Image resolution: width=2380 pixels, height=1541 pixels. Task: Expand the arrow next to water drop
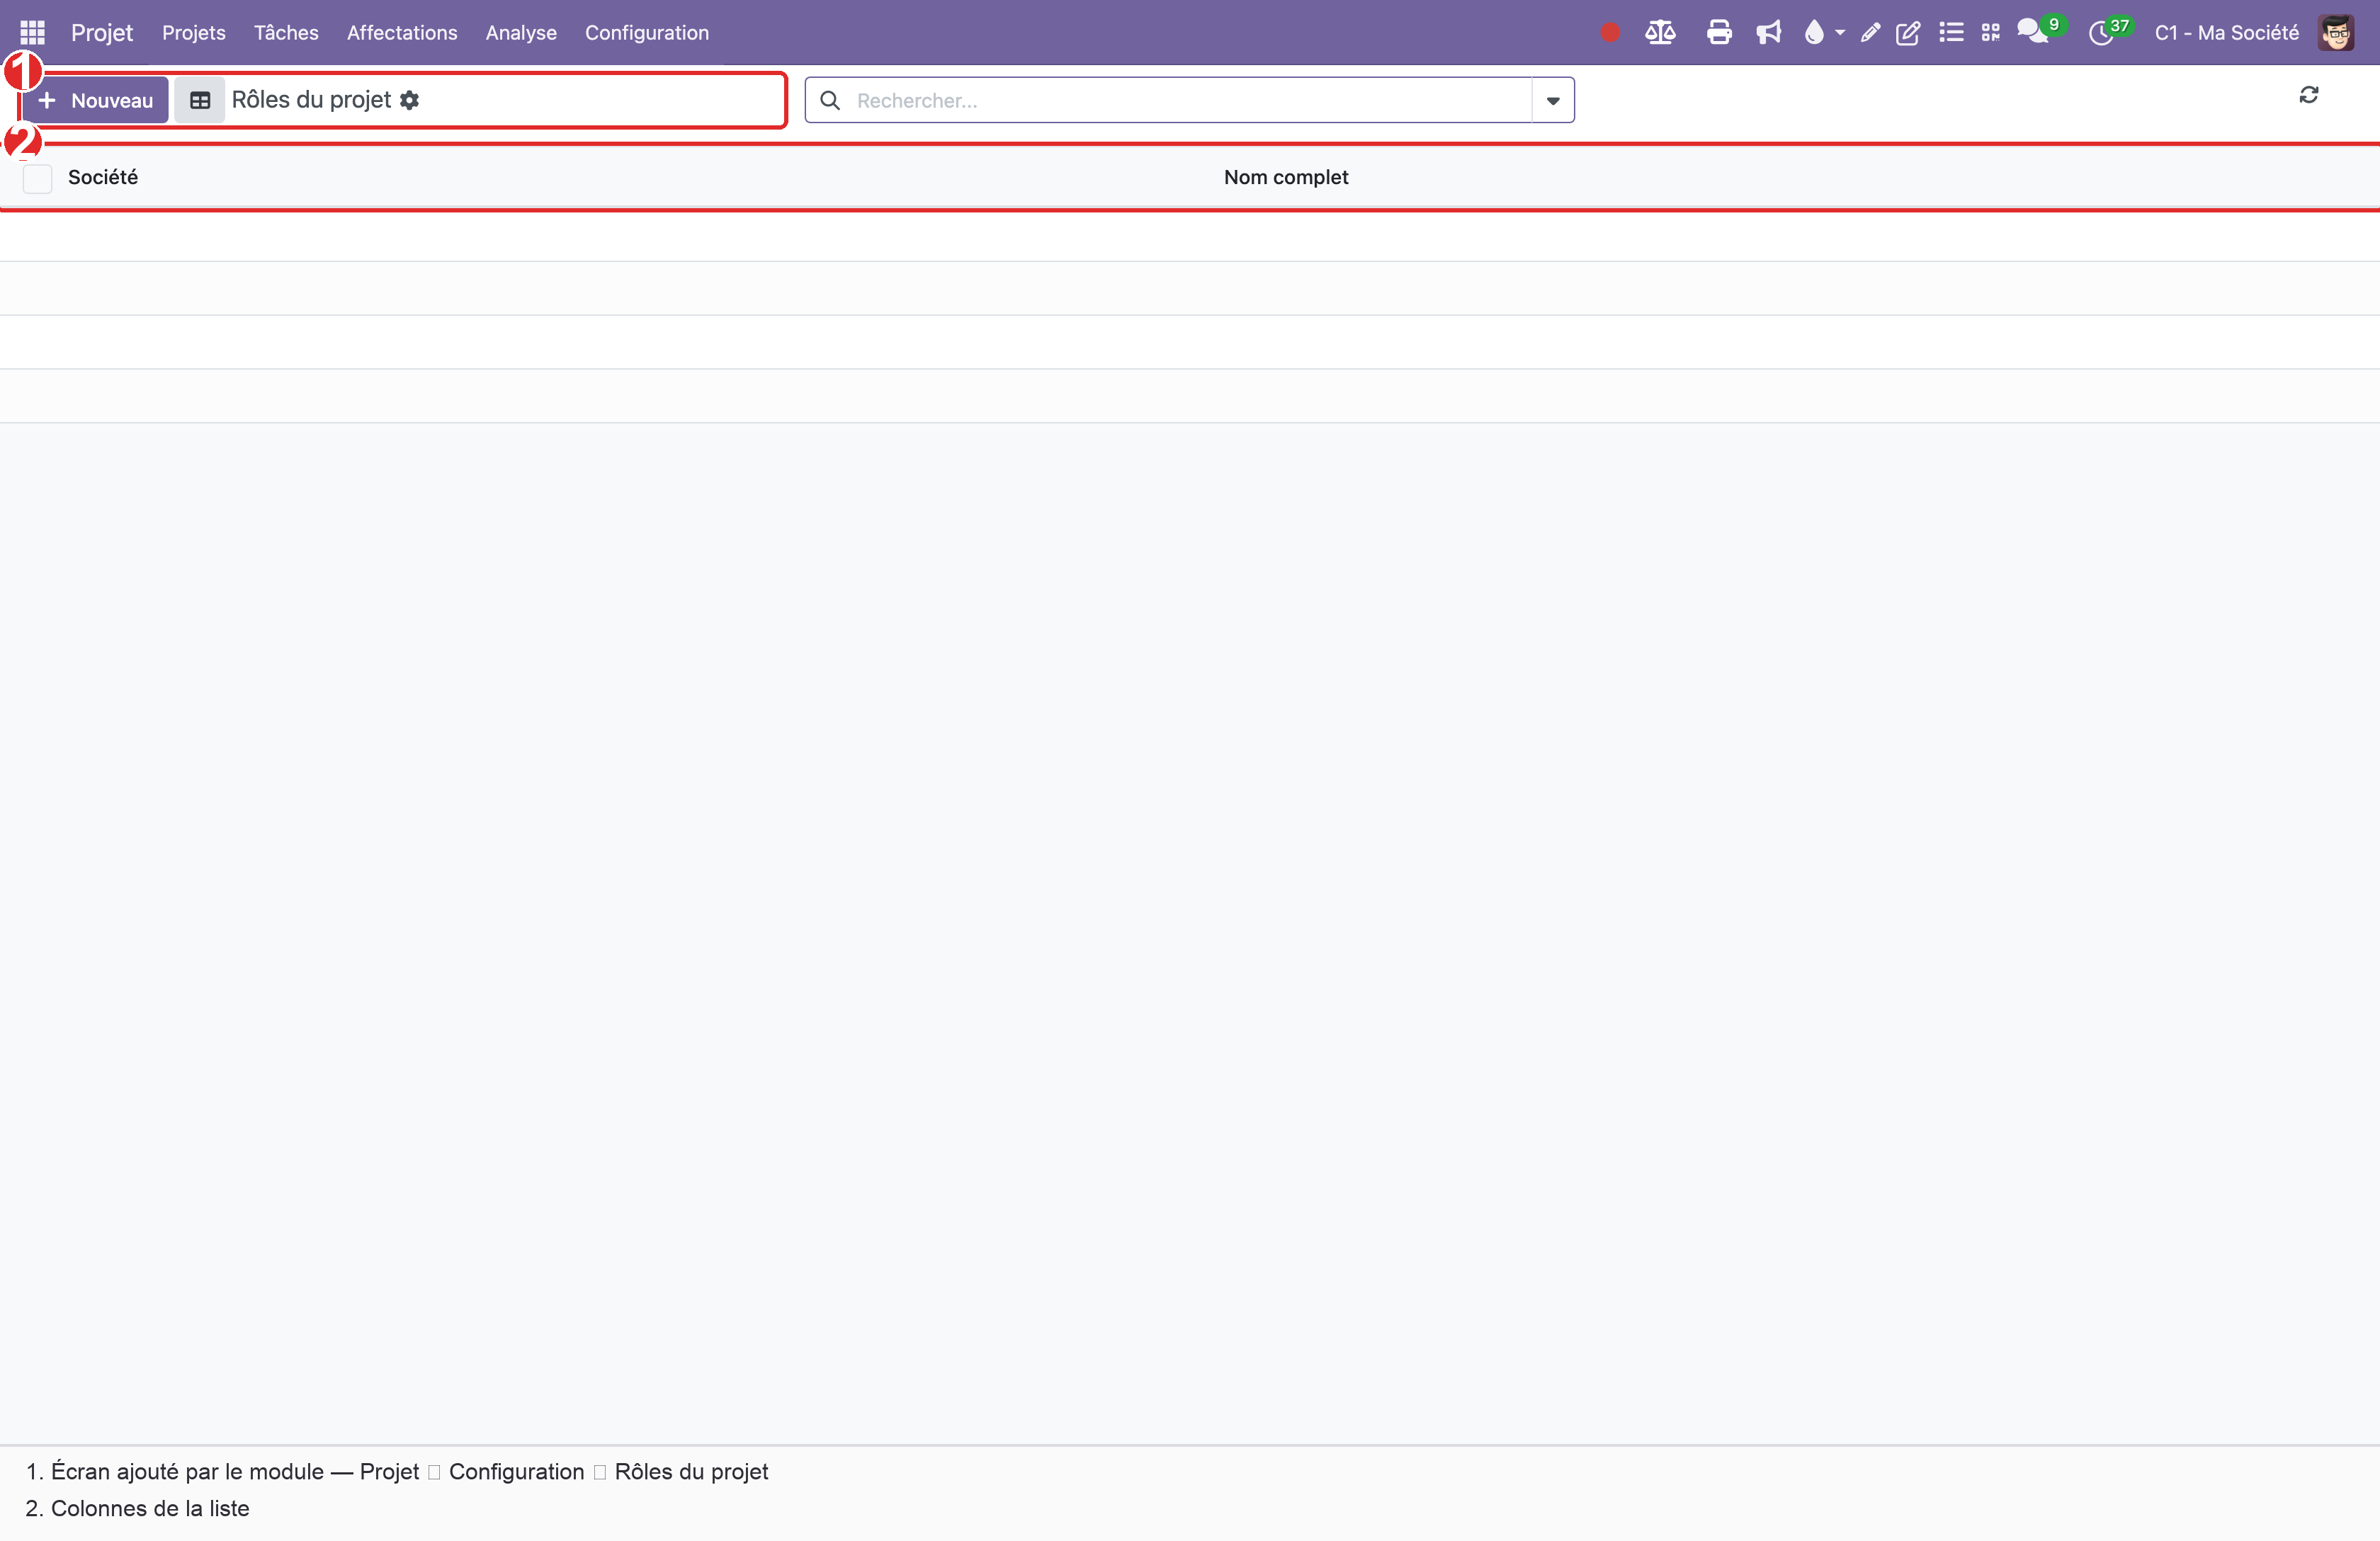1840,33
